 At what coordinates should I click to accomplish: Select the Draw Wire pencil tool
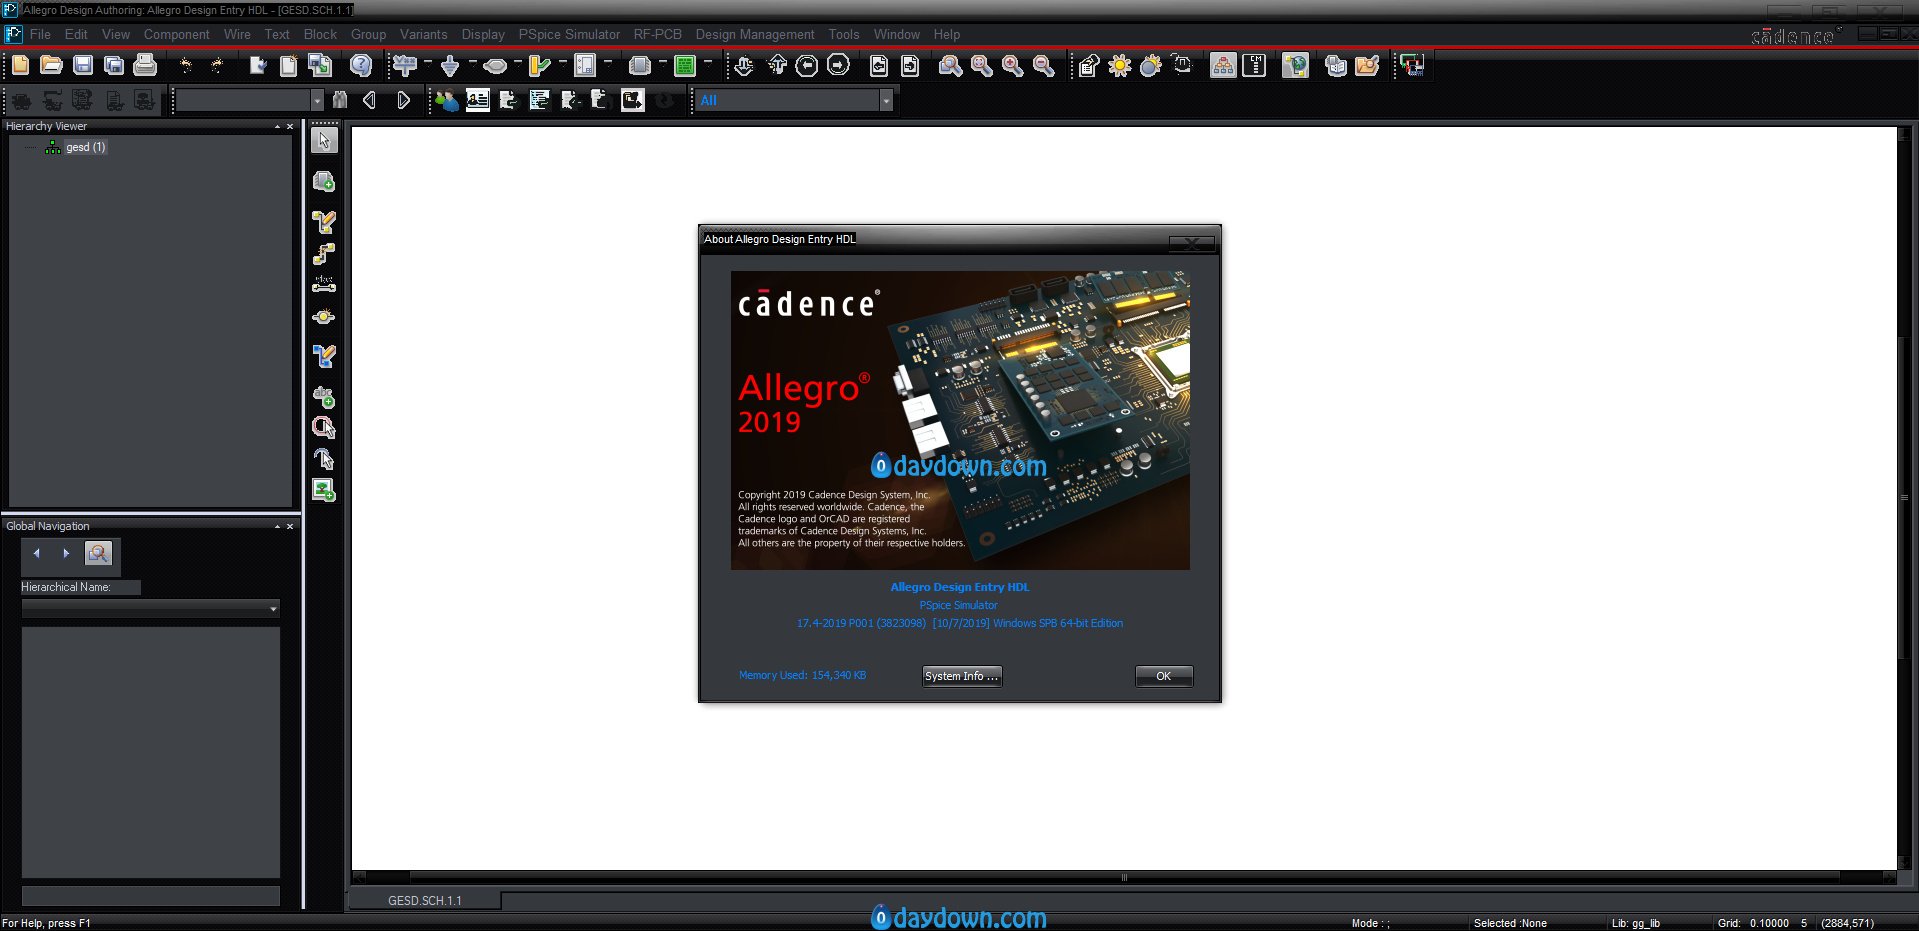(x=324, y=222)
